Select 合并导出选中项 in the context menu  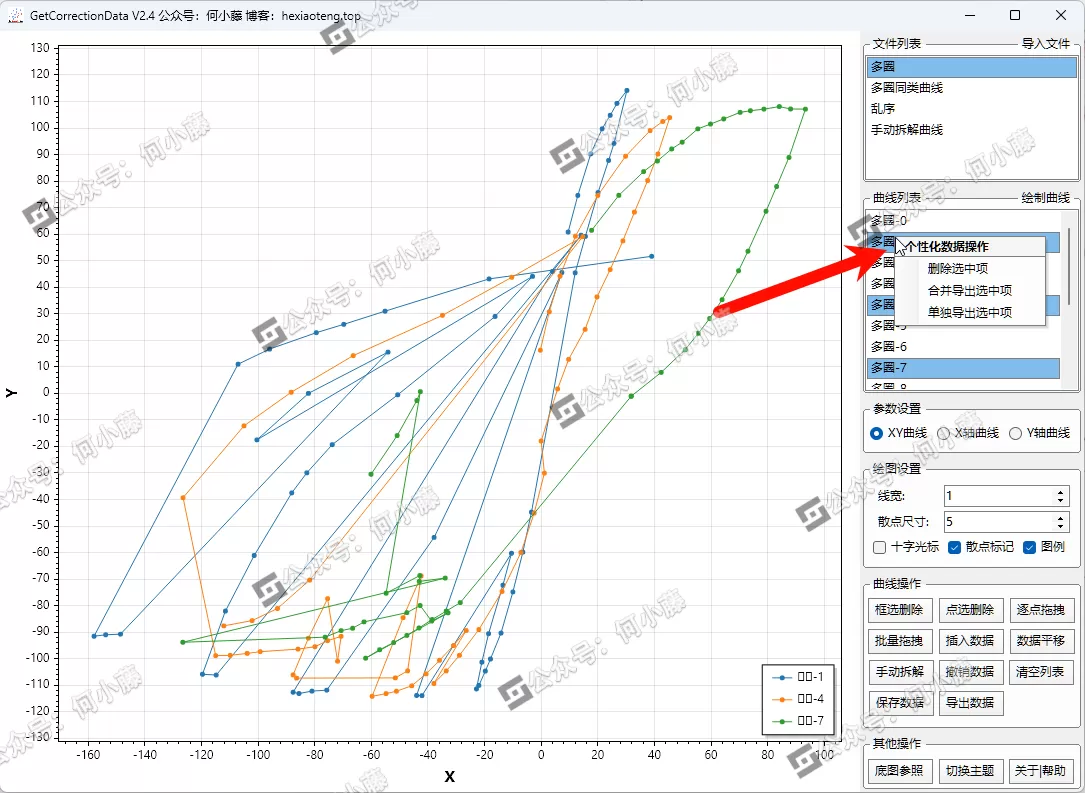(x=969, y=290)
